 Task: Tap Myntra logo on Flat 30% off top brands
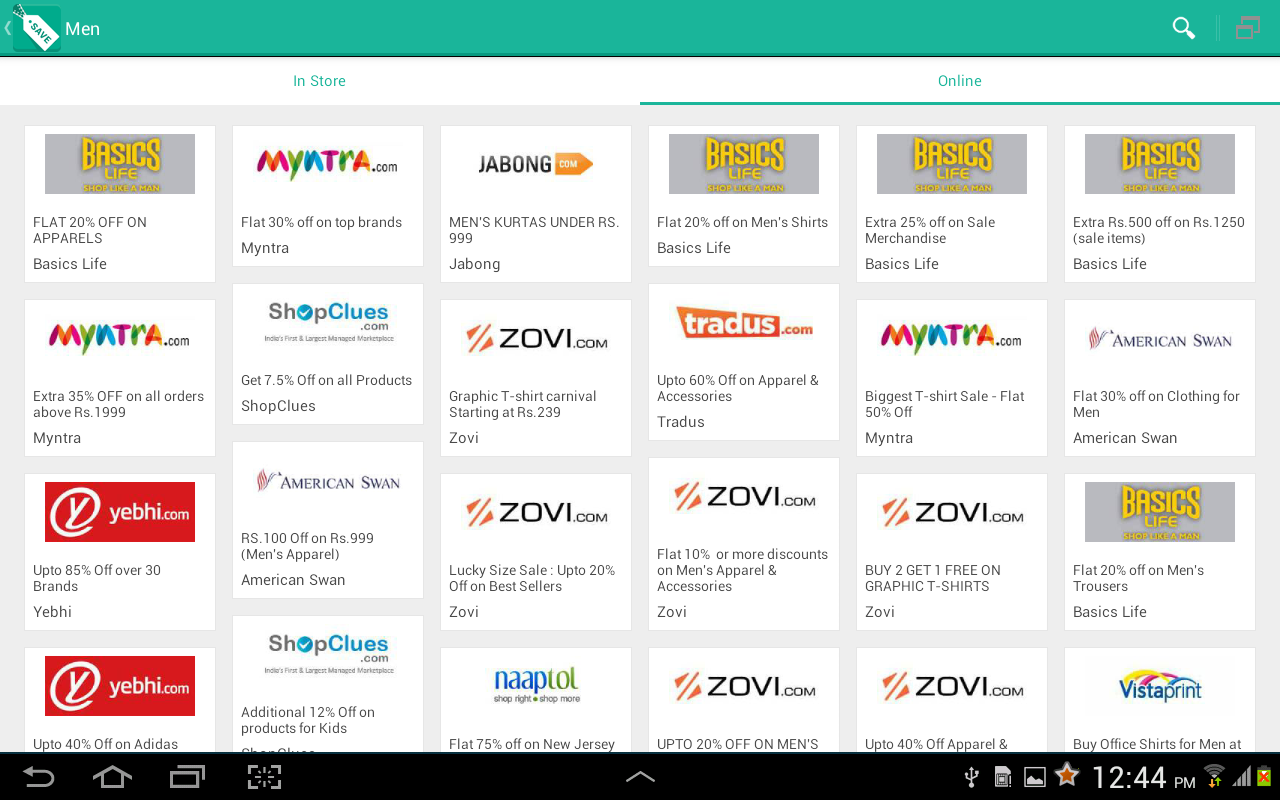328,164
